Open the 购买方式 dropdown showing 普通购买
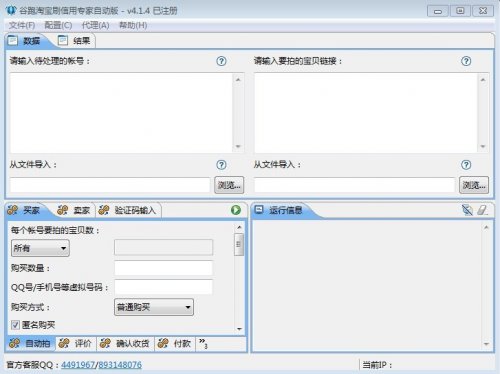 (x=154, y=307)
